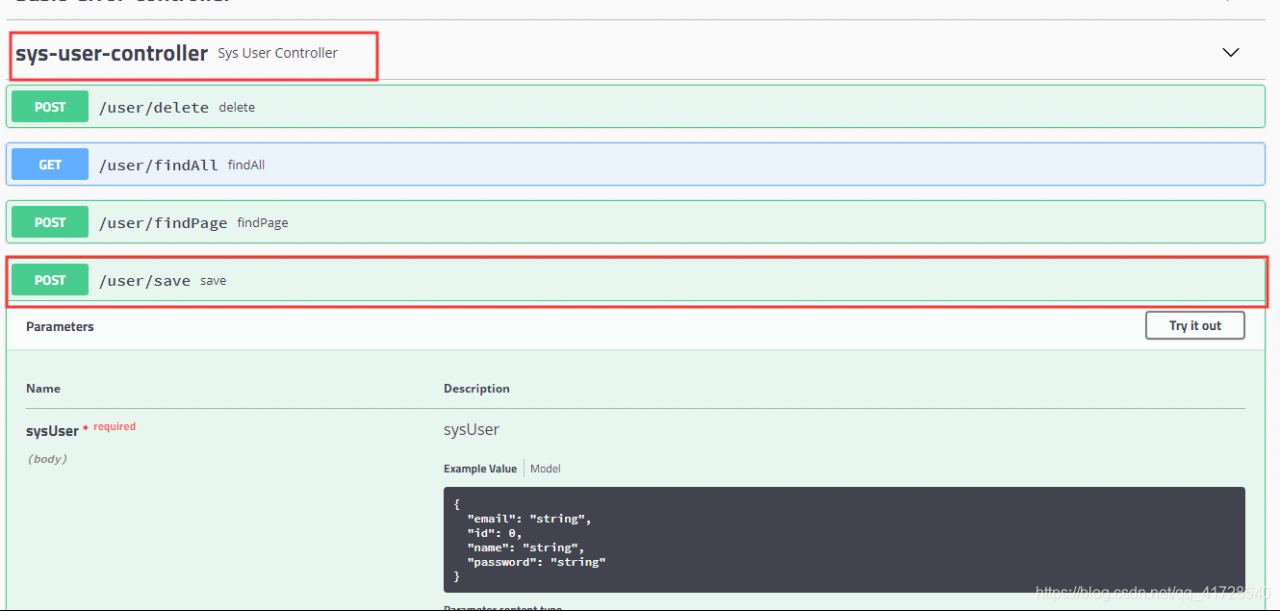
Task: Click the "findAll" summary text
Action: click(x=246, y=165)
